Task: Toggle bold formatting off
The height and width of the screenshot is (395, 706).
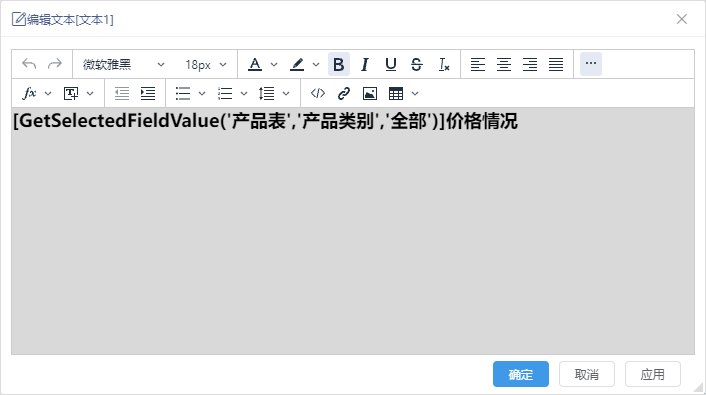Action: coord(339,64)
